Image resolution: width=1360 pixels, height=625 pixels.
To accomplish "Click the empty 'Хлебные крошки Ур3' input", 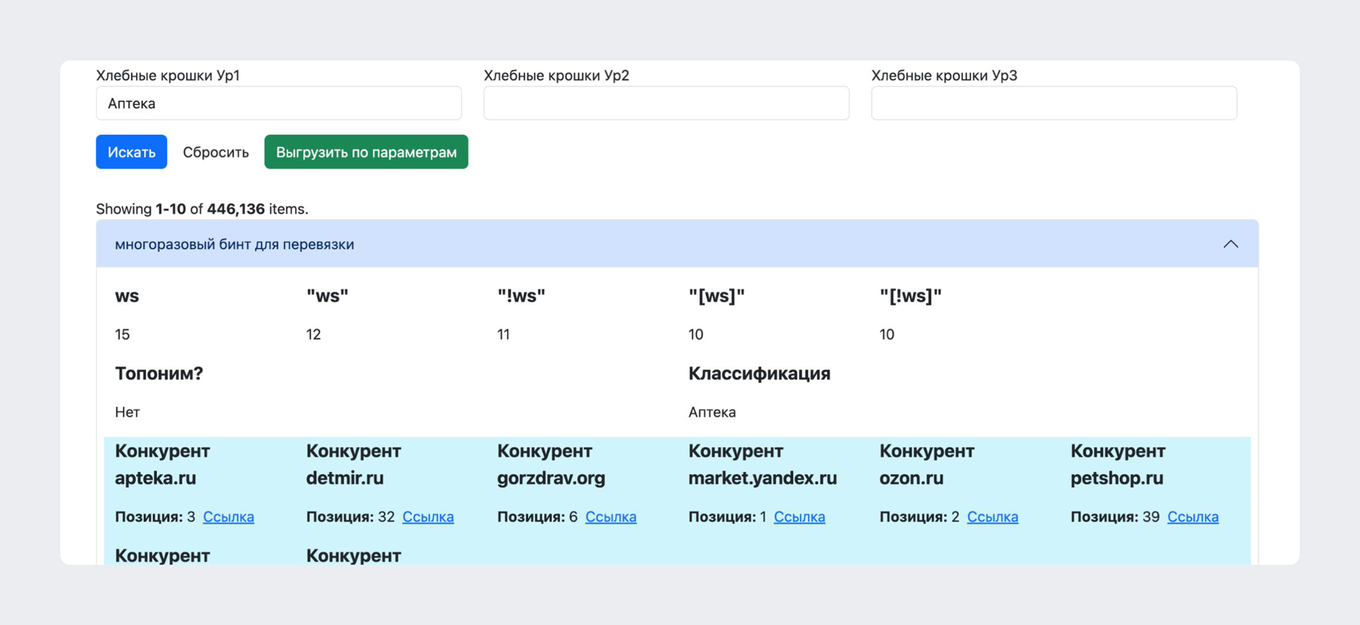I will point(1053,103).
